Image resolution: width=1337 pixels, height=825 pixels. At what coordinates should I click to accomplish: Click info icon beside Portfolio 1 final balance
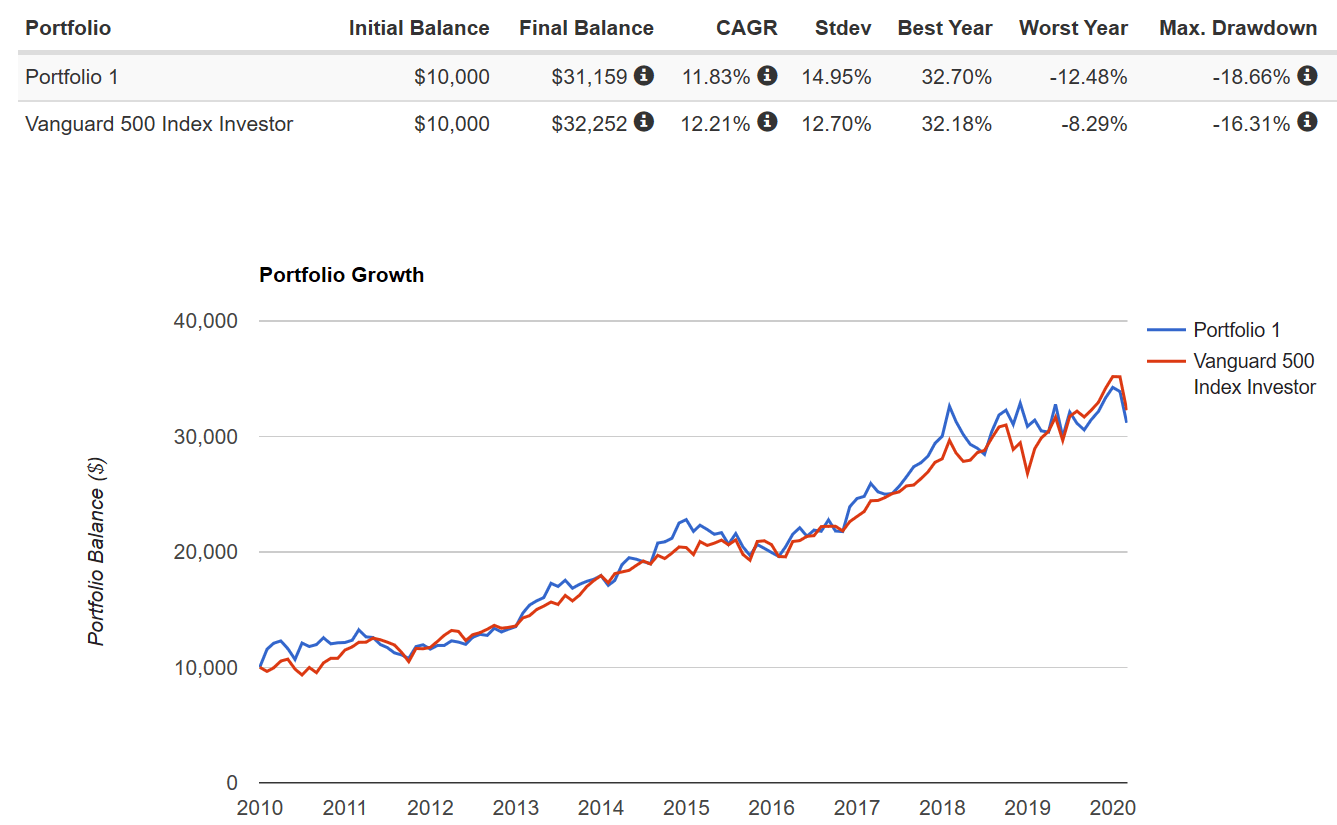coord(644,75)
